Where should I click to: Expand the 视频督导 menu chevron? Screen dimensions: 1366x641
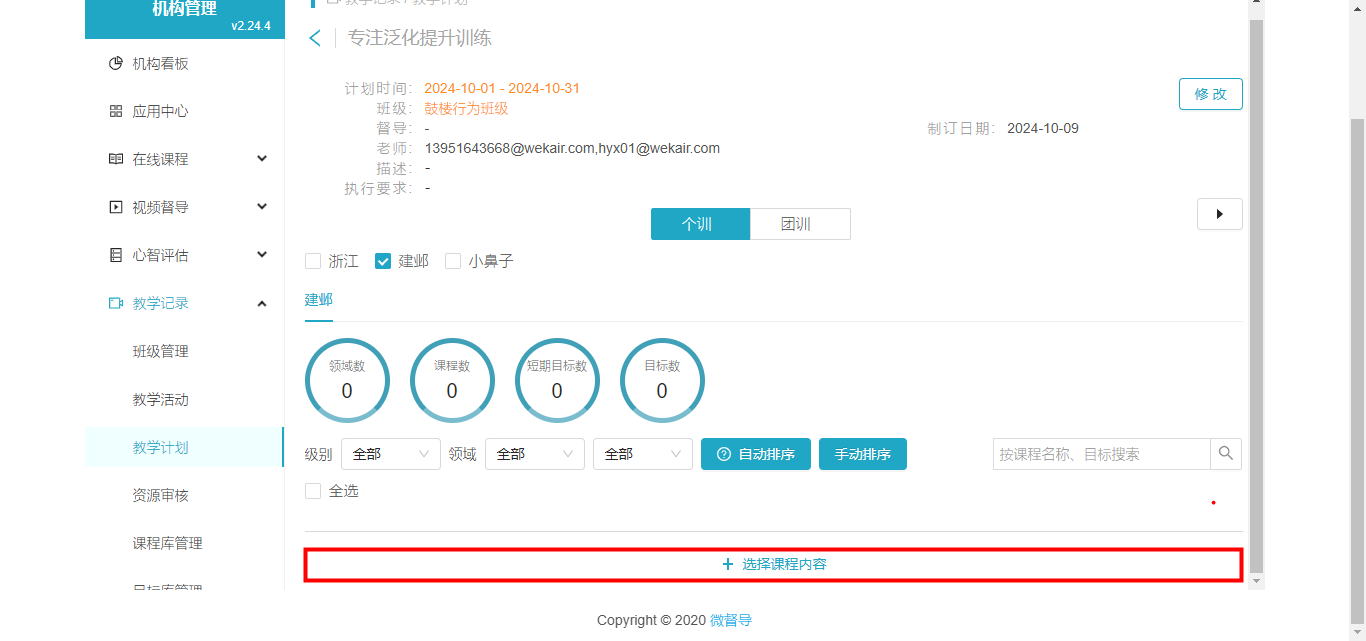coord(262,207)
